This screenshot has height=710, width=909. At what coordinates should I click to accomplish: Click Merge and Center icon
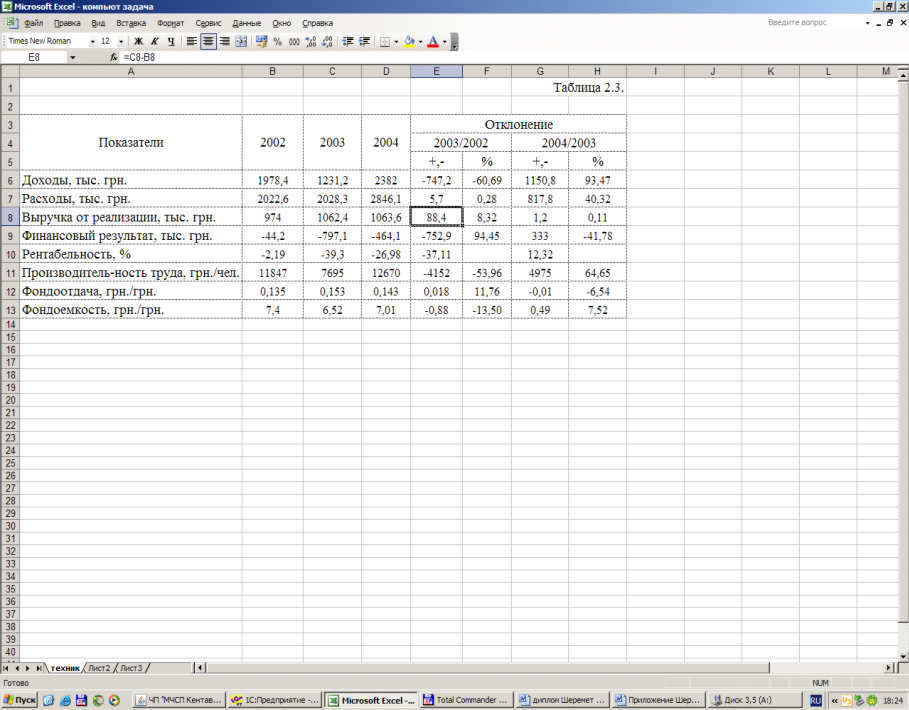tap(241, 41)
